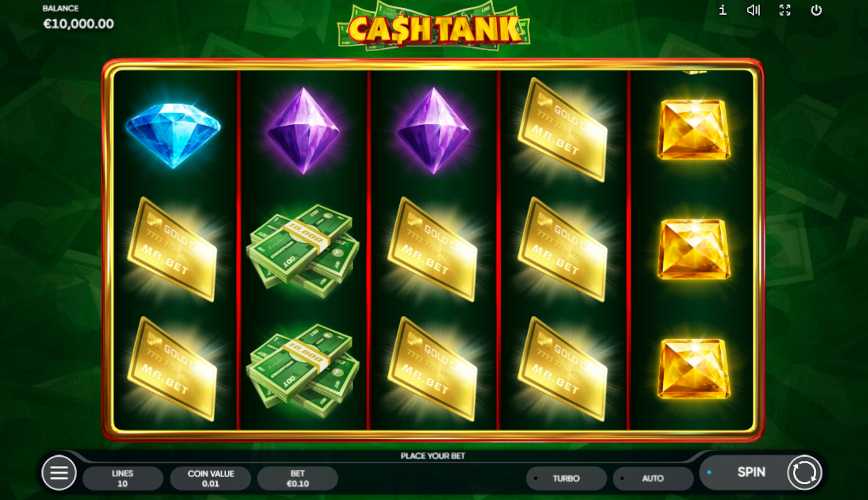Click the power exit icon

816,10
